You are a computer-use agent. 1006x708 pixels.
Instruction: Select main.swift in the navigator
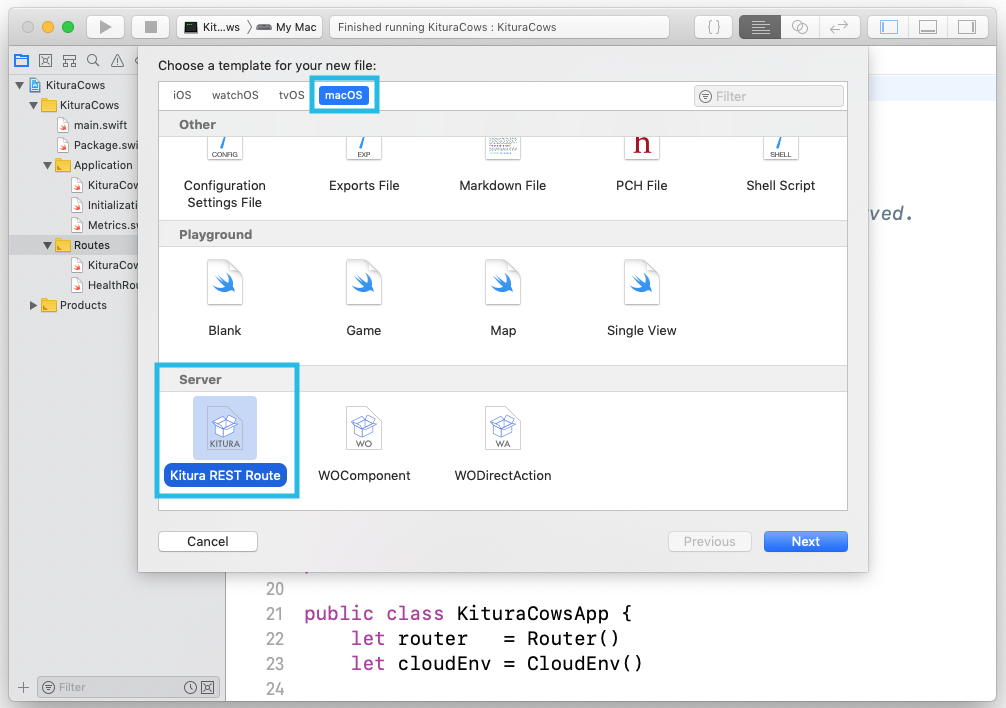[92, 125]
